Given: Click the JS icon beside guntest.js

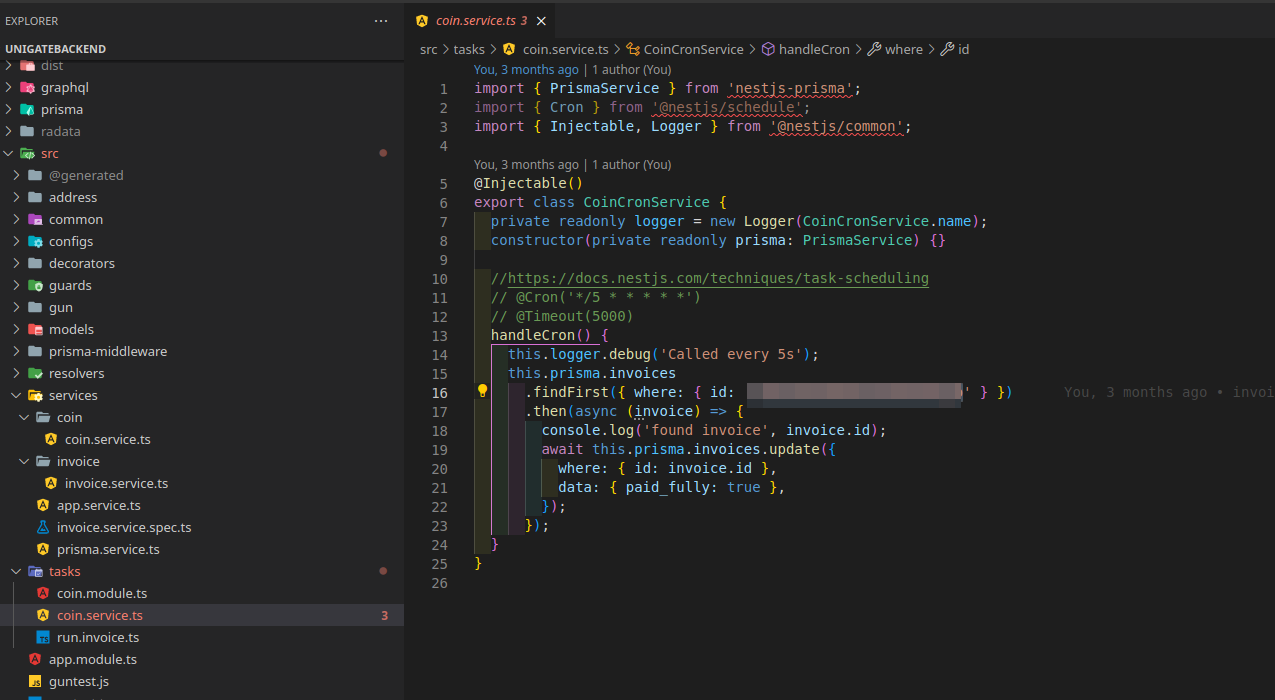Looking at the screenshot, I should (x=35, y=681).
